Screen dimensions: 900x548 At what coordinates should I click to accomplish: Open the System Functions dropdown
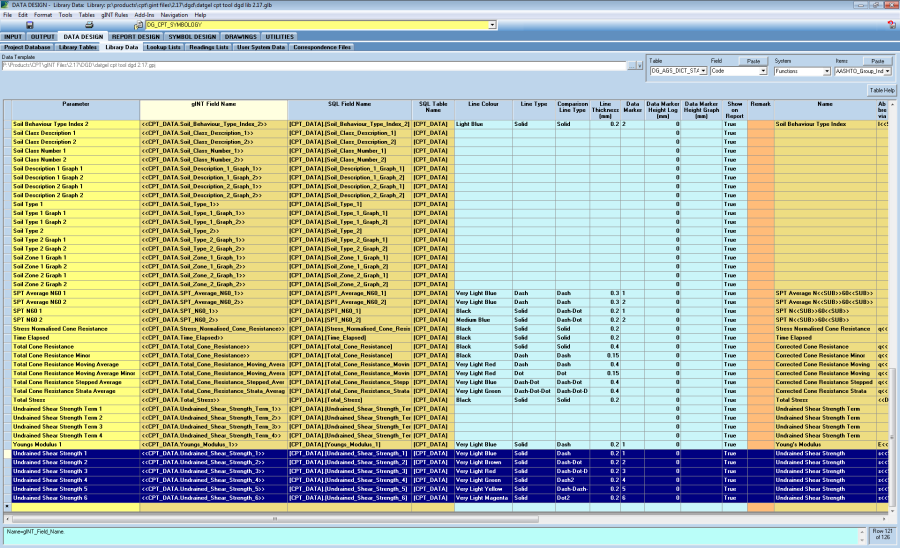point(826,71)
